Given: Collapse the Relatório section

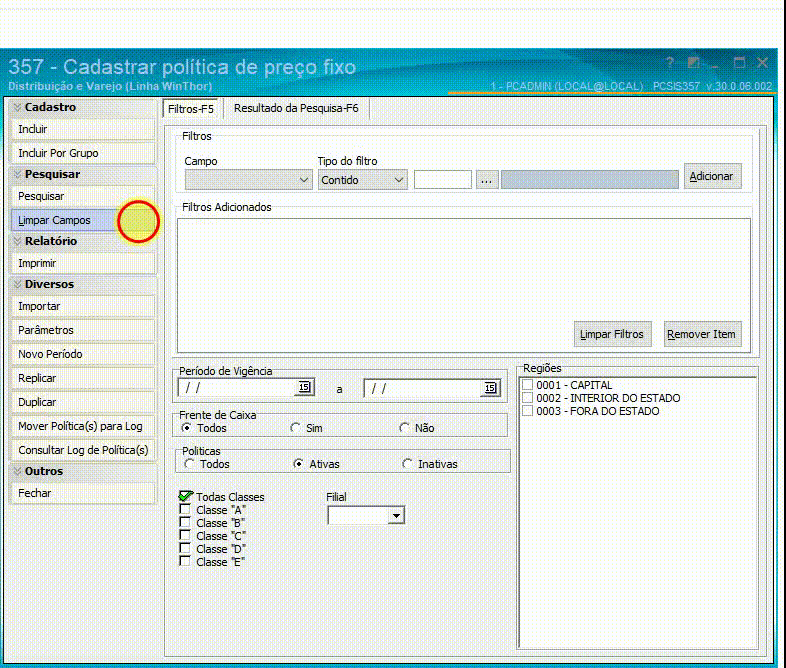Looking at the screenshot, I should coord(18,241).
